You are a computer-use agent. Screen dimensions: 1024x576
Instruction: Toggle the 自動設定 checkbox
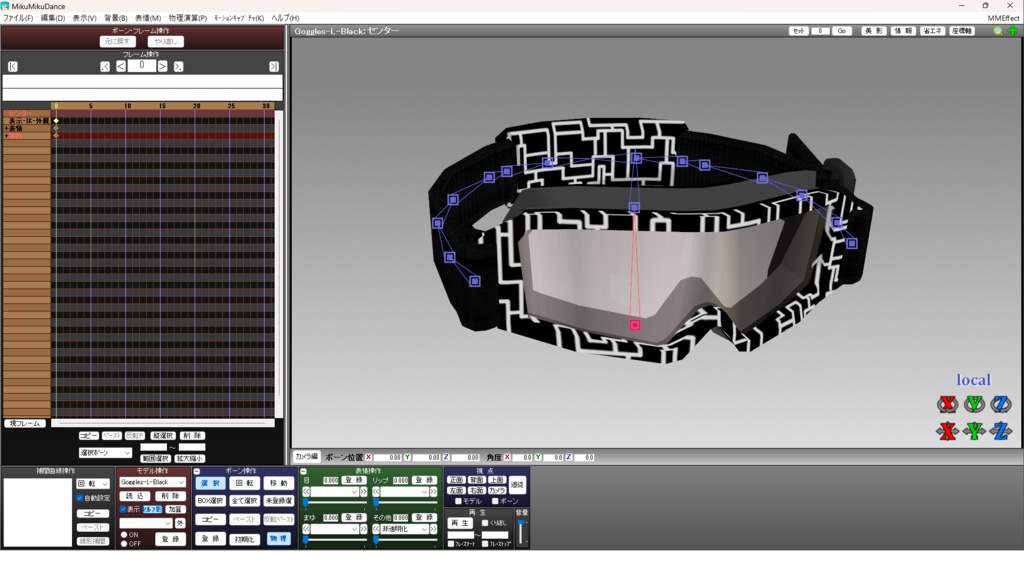(x=80, y=498)
